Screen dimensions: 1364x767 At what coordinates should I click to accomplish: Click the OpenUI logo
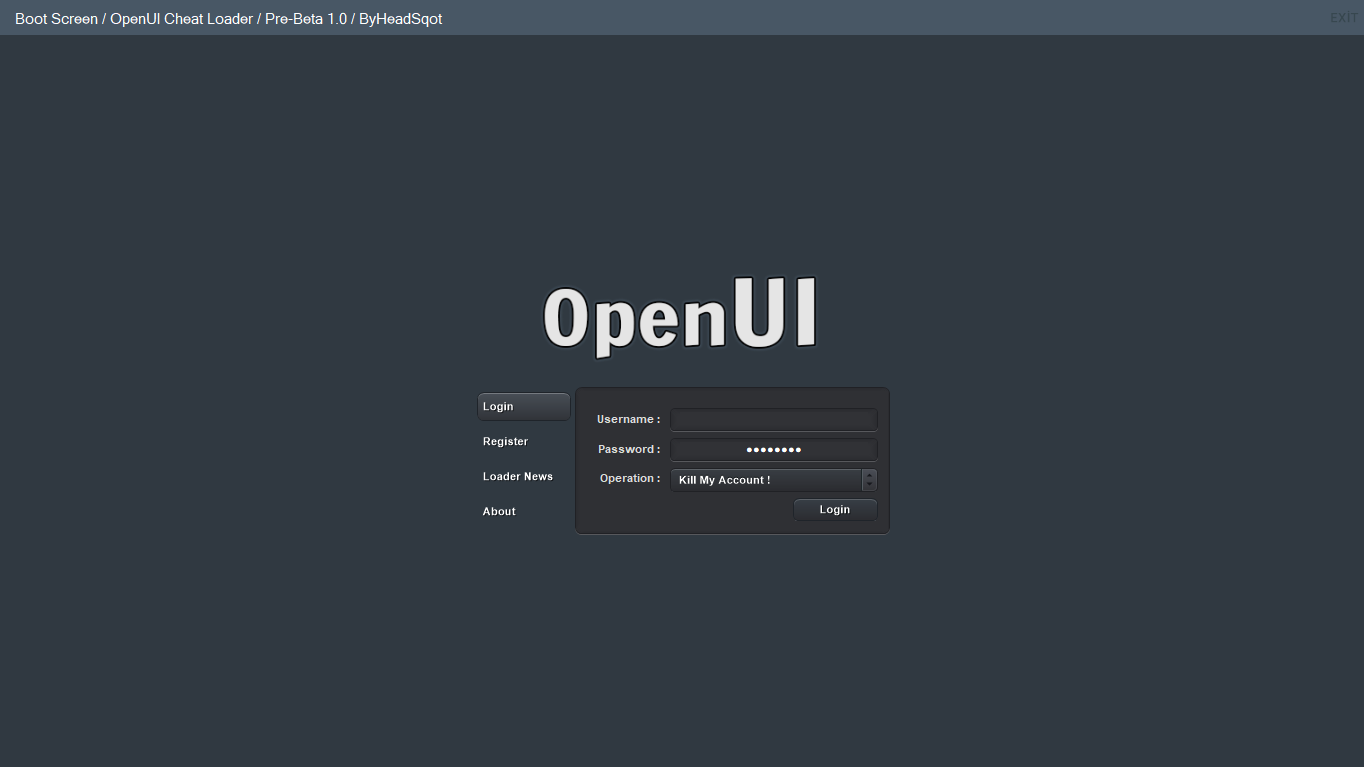[680, 317]
